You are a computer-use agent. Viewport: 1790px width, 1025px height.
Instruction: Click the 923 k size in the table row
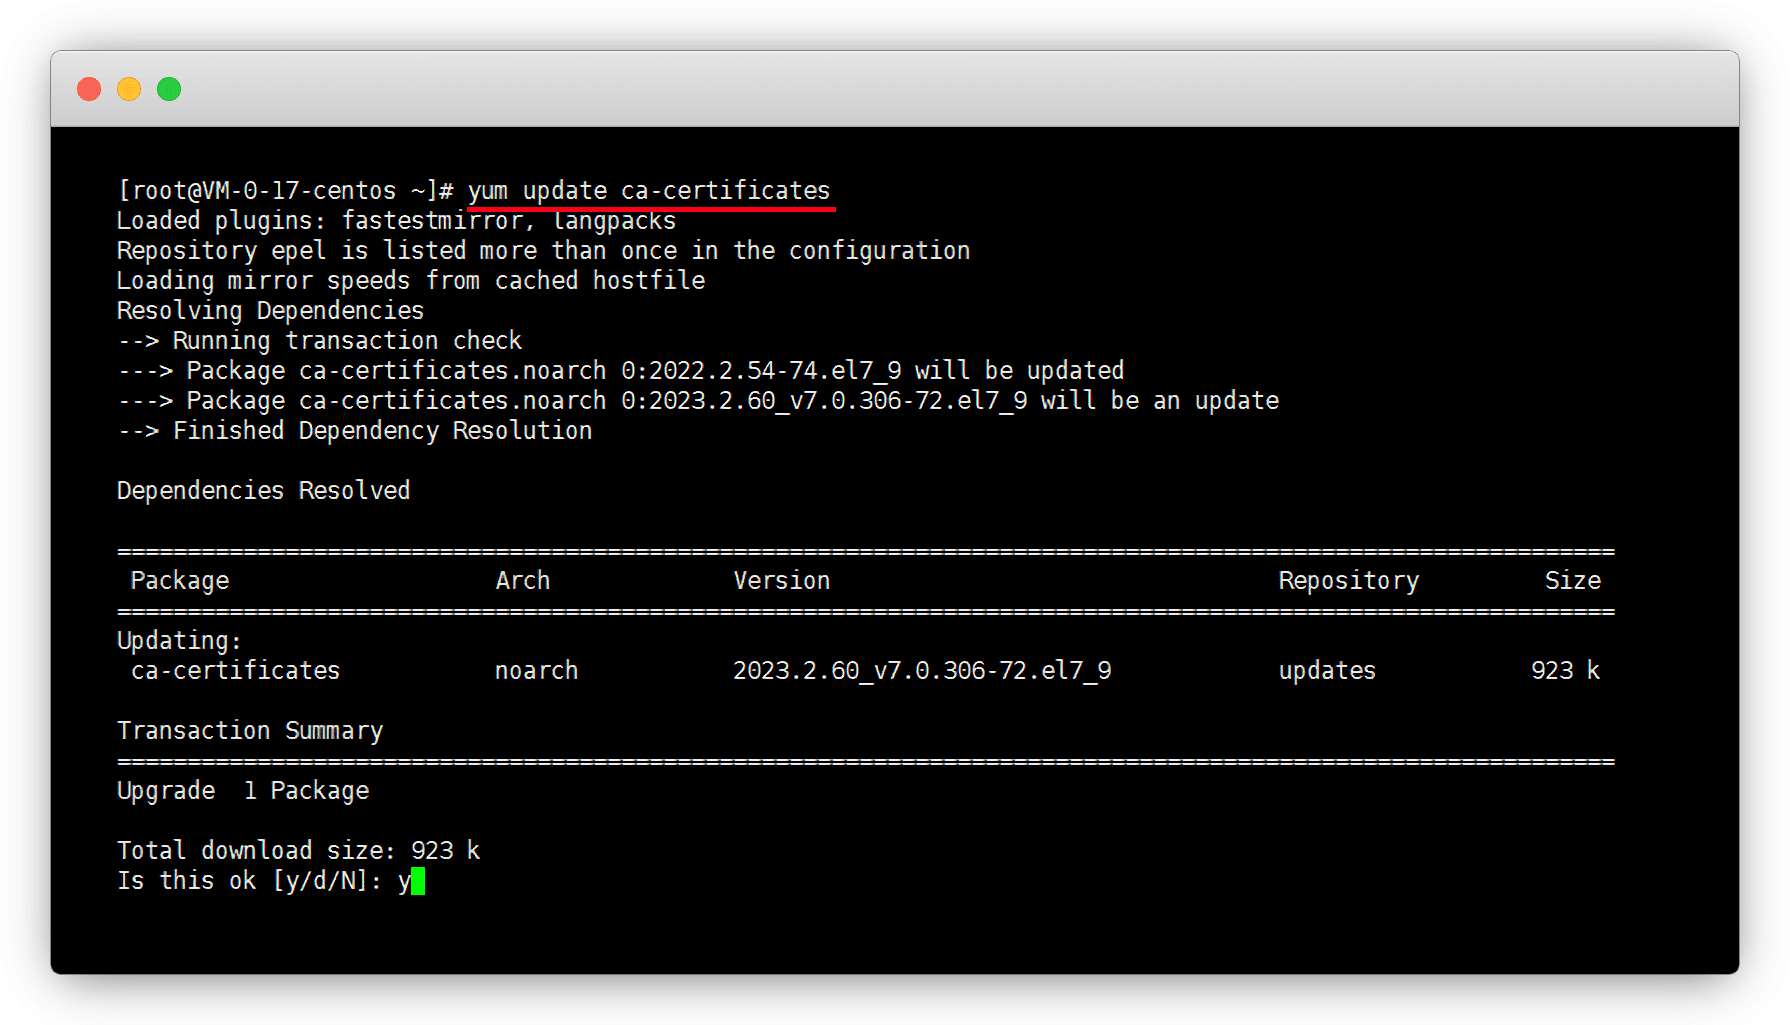[x=1565, y=671]
